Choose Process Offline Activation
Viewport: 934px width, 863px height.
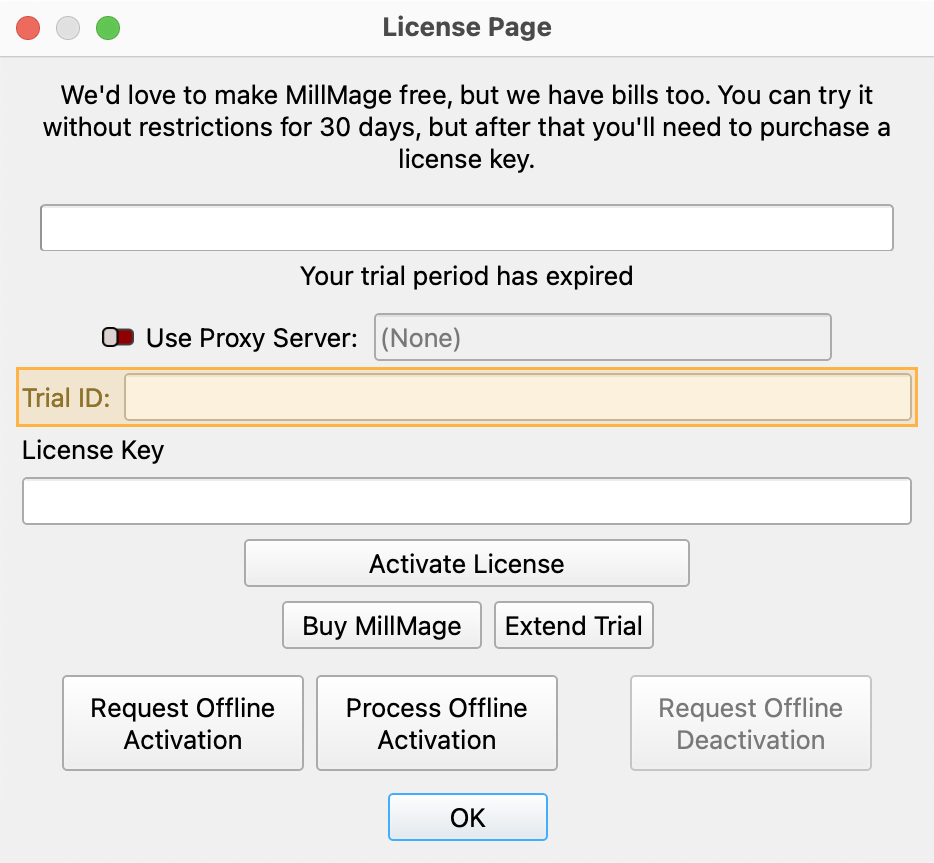pos(437,724)
